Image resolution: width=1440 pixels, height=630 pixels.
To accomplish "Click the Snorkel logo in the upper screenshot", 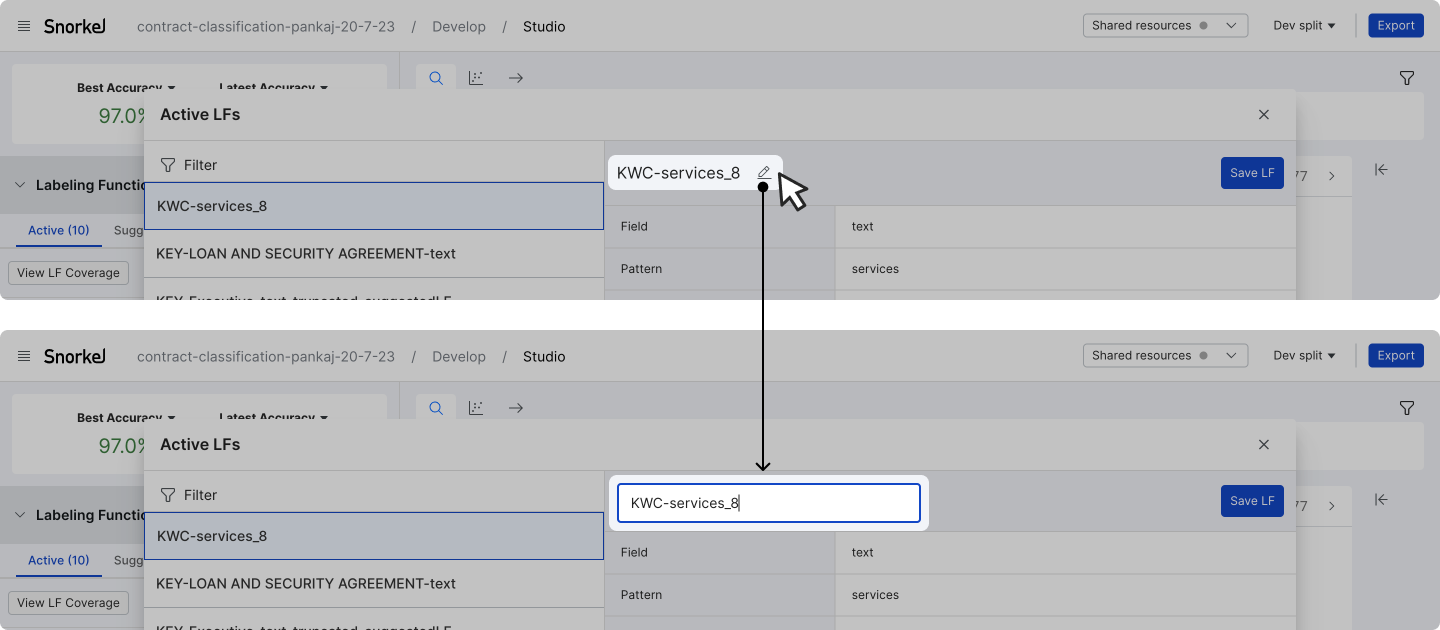I will [x=75, y=26].
